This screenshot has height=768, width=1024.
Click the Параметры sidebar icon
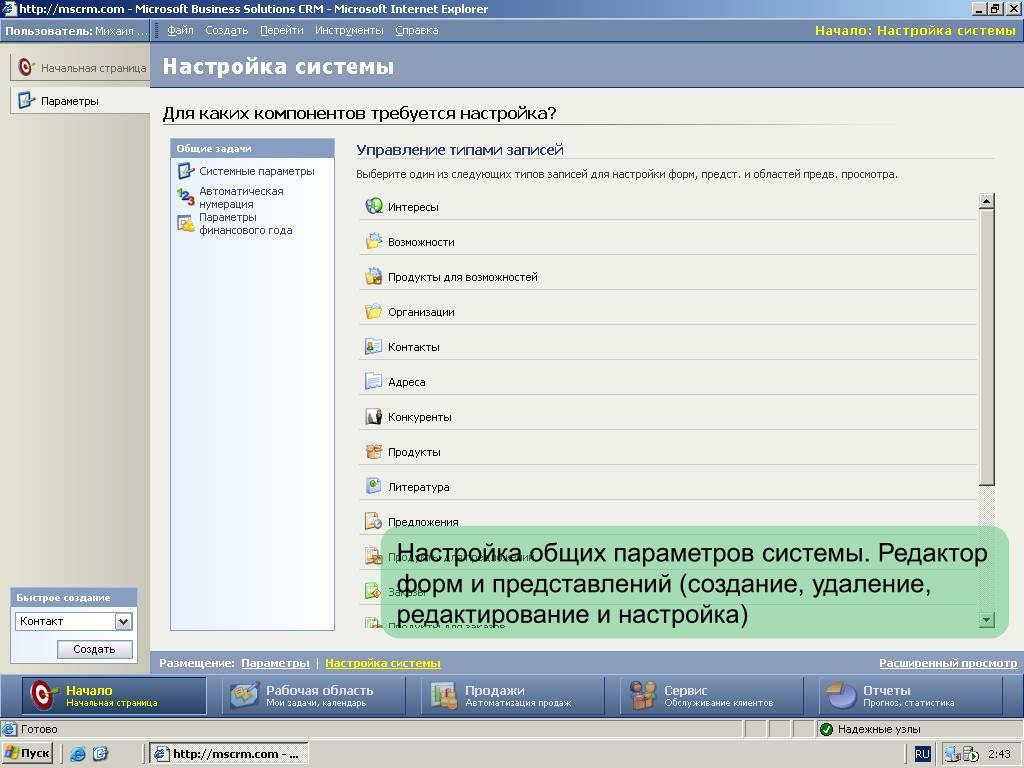(x=26, y=101)
